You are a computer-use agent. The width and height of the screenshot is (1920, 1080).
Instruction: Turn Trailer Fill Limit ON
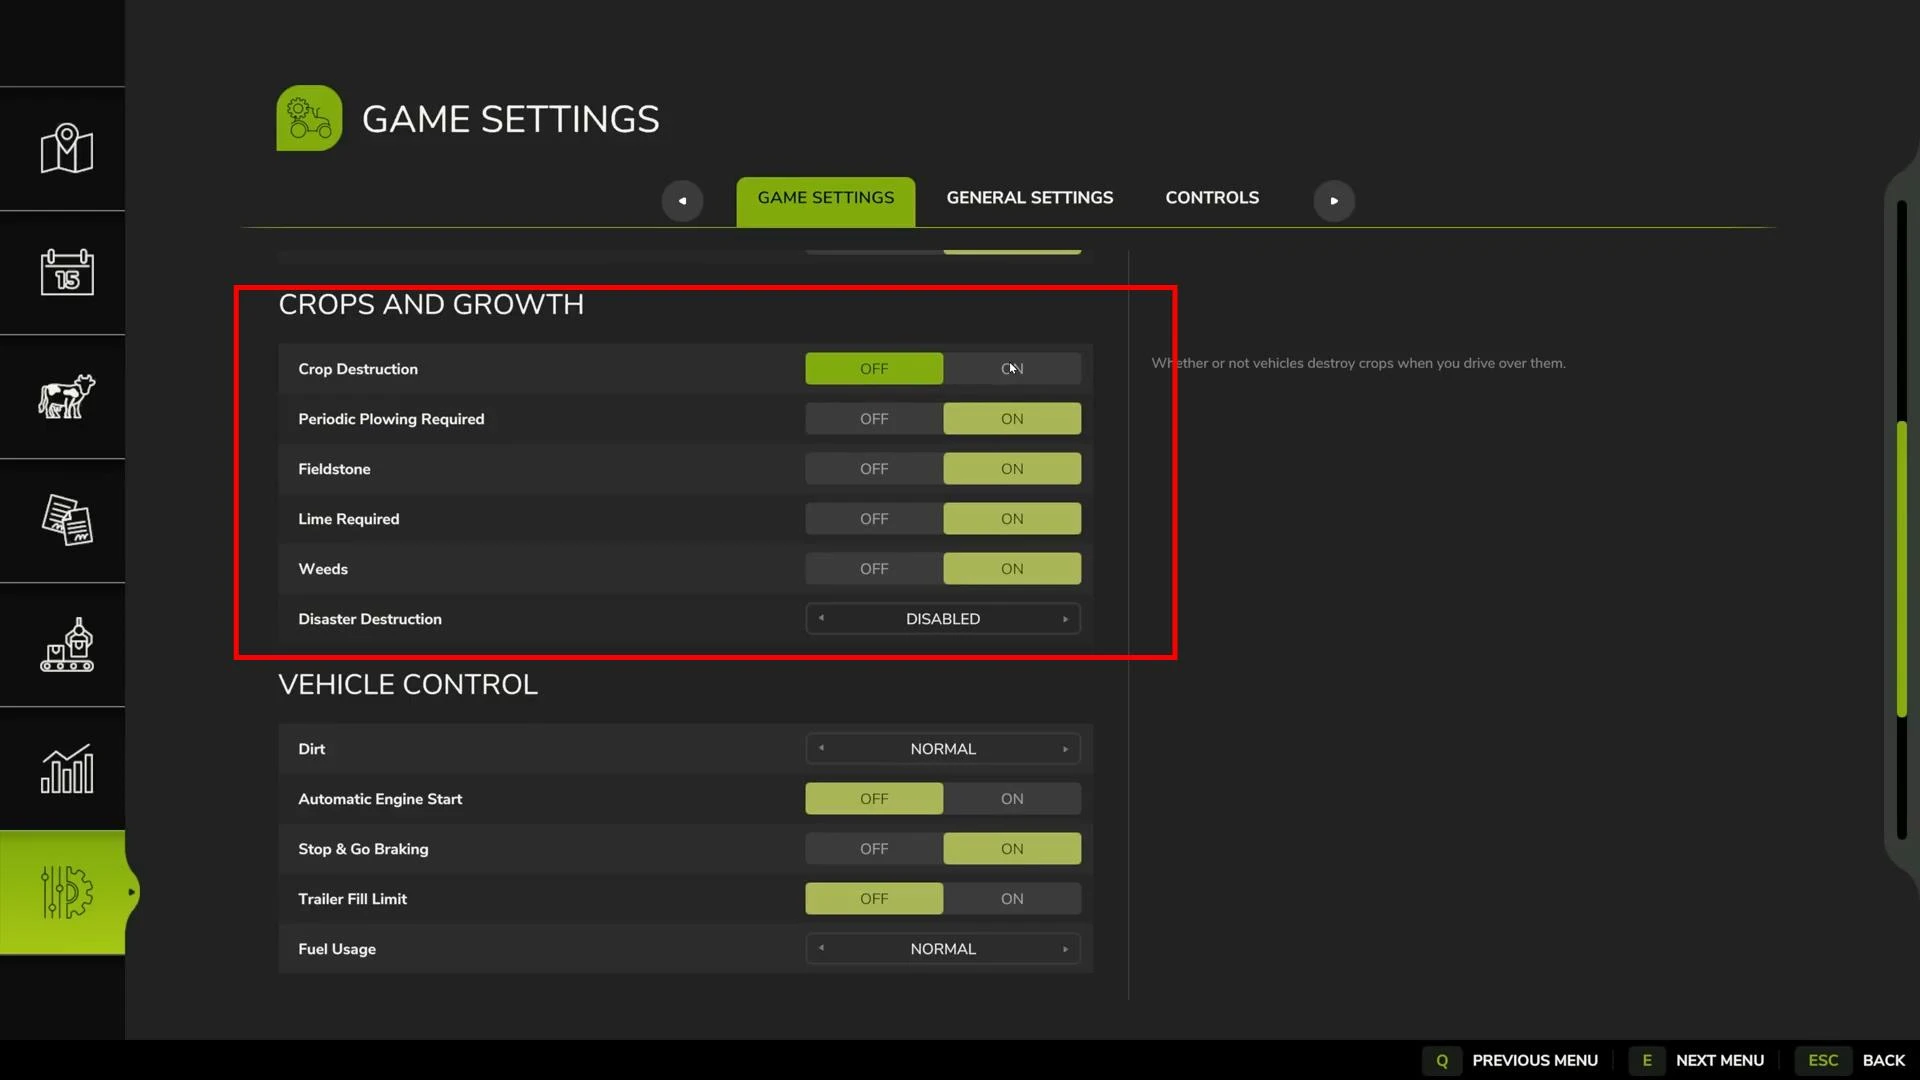pyautogui.click(x=1012, y=899)
